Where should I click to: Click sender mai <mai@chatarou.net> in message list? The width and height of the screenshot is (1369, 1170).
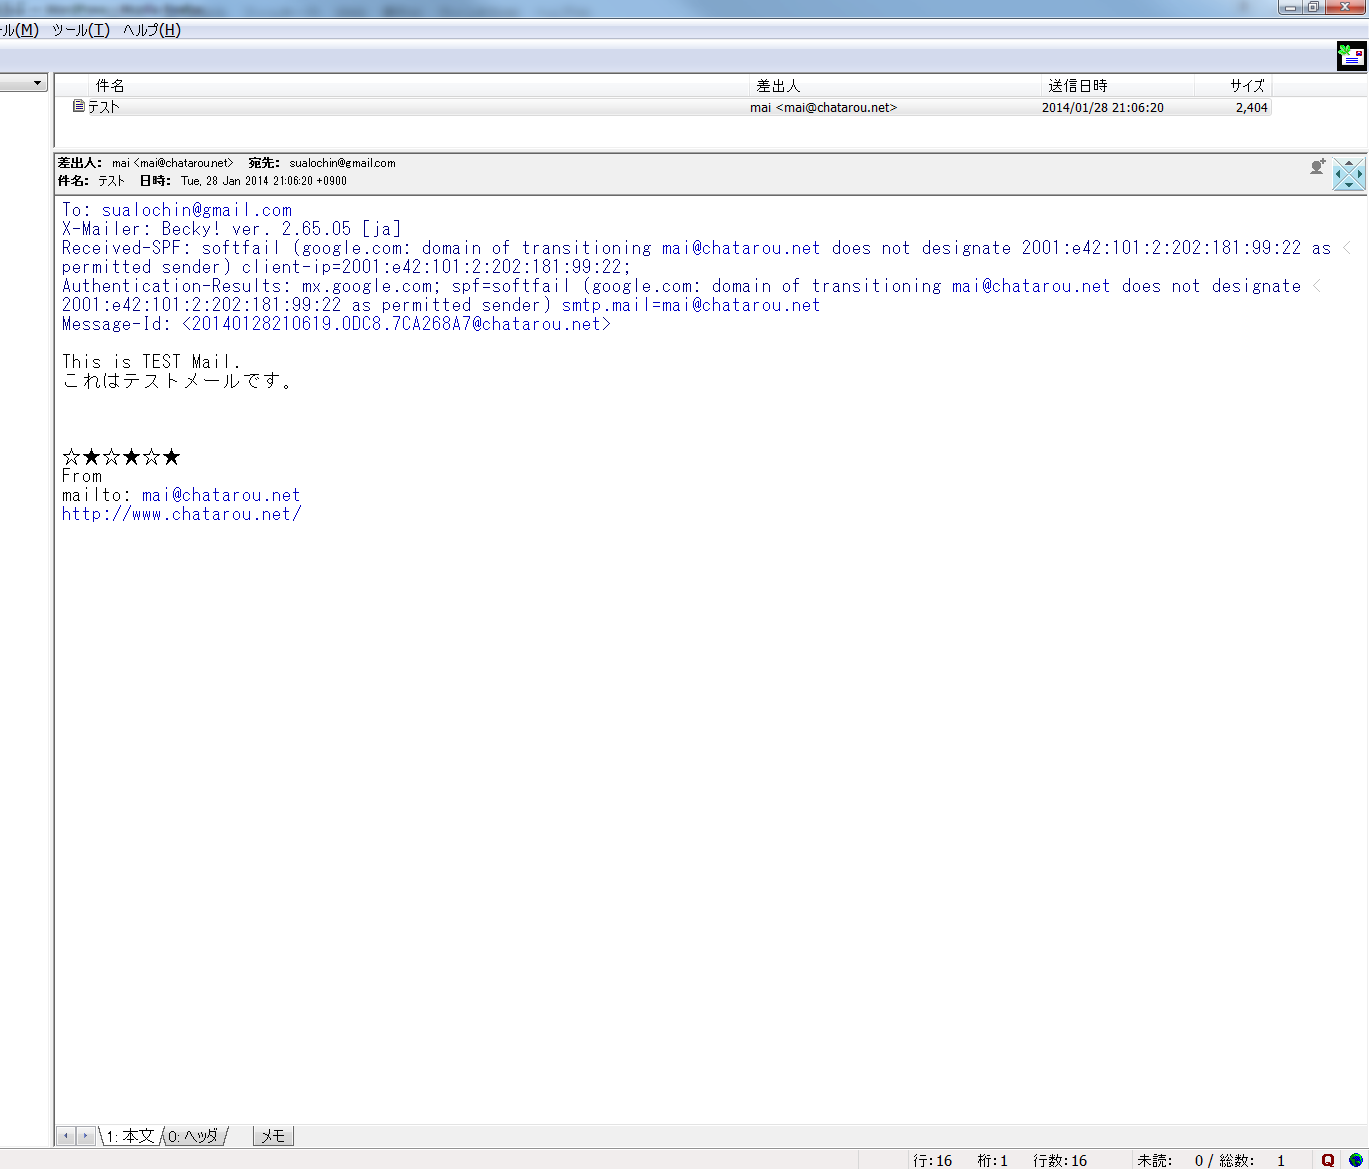[x=823, y=107]
